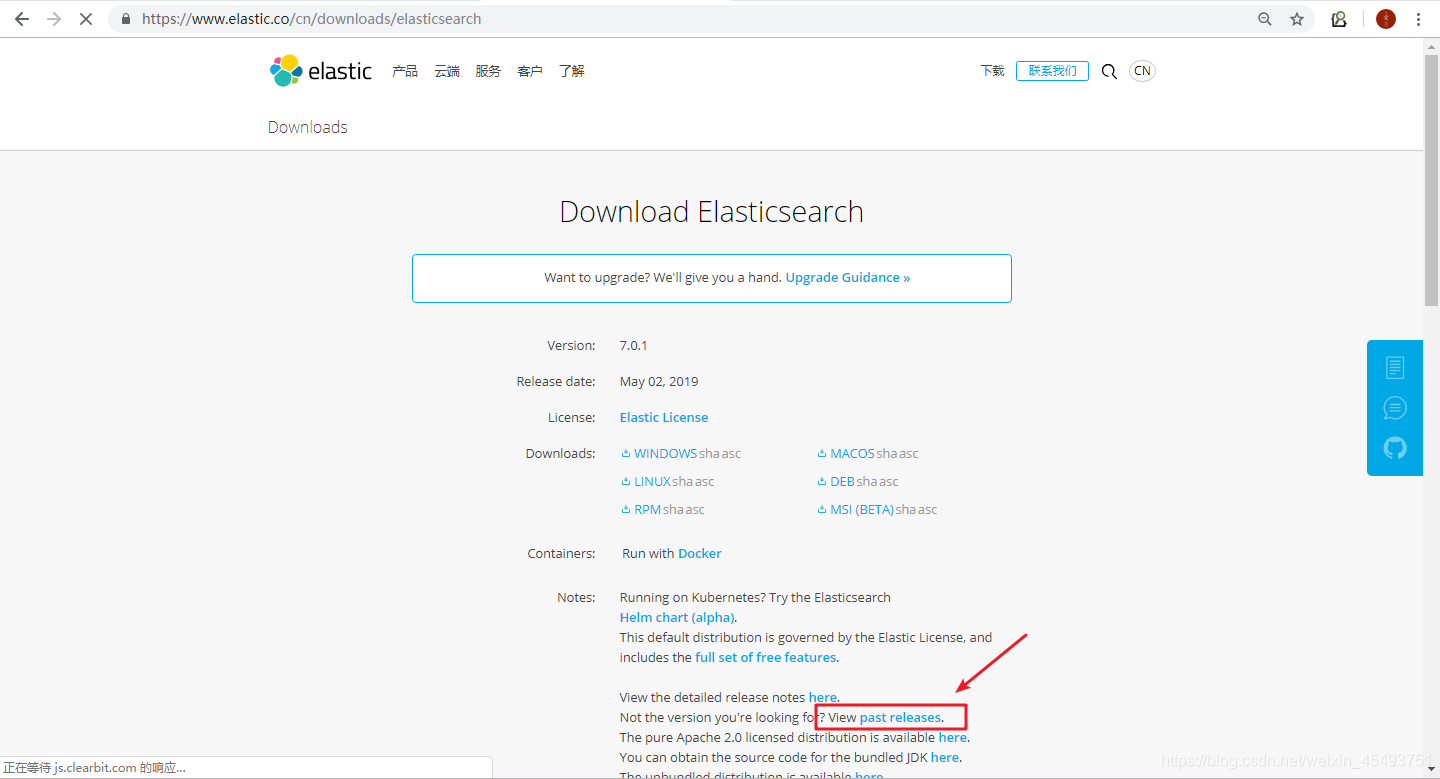This screenshot has width=1440, height=779.
Task: Switch language using the CN badge
Action: click(1142, 71)
